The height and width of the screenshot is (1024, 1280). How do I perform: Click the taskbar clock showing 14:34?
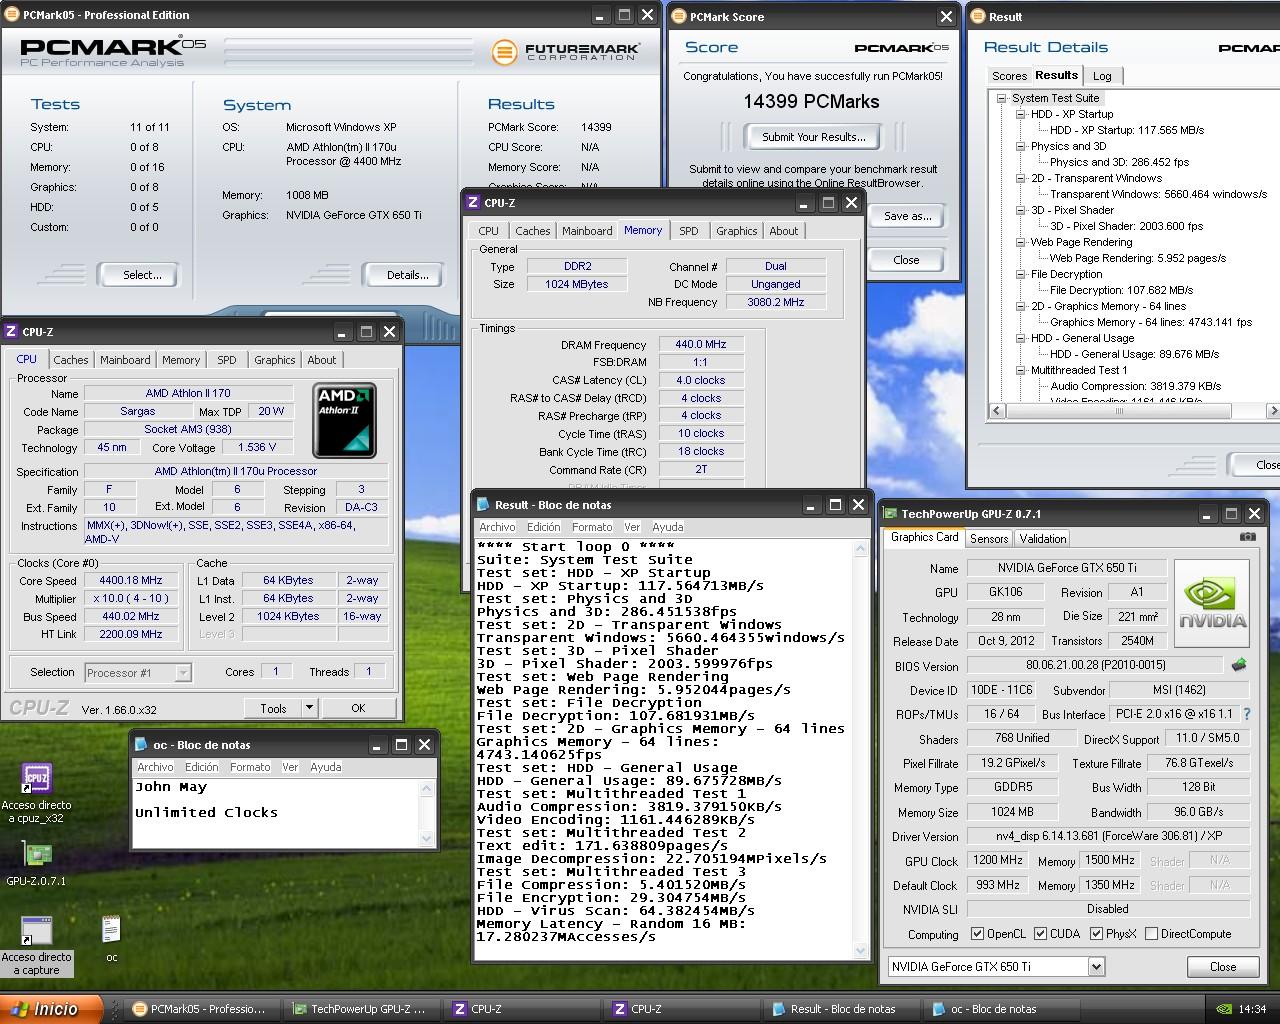pyautogui.click(x=1251, y=1009)
